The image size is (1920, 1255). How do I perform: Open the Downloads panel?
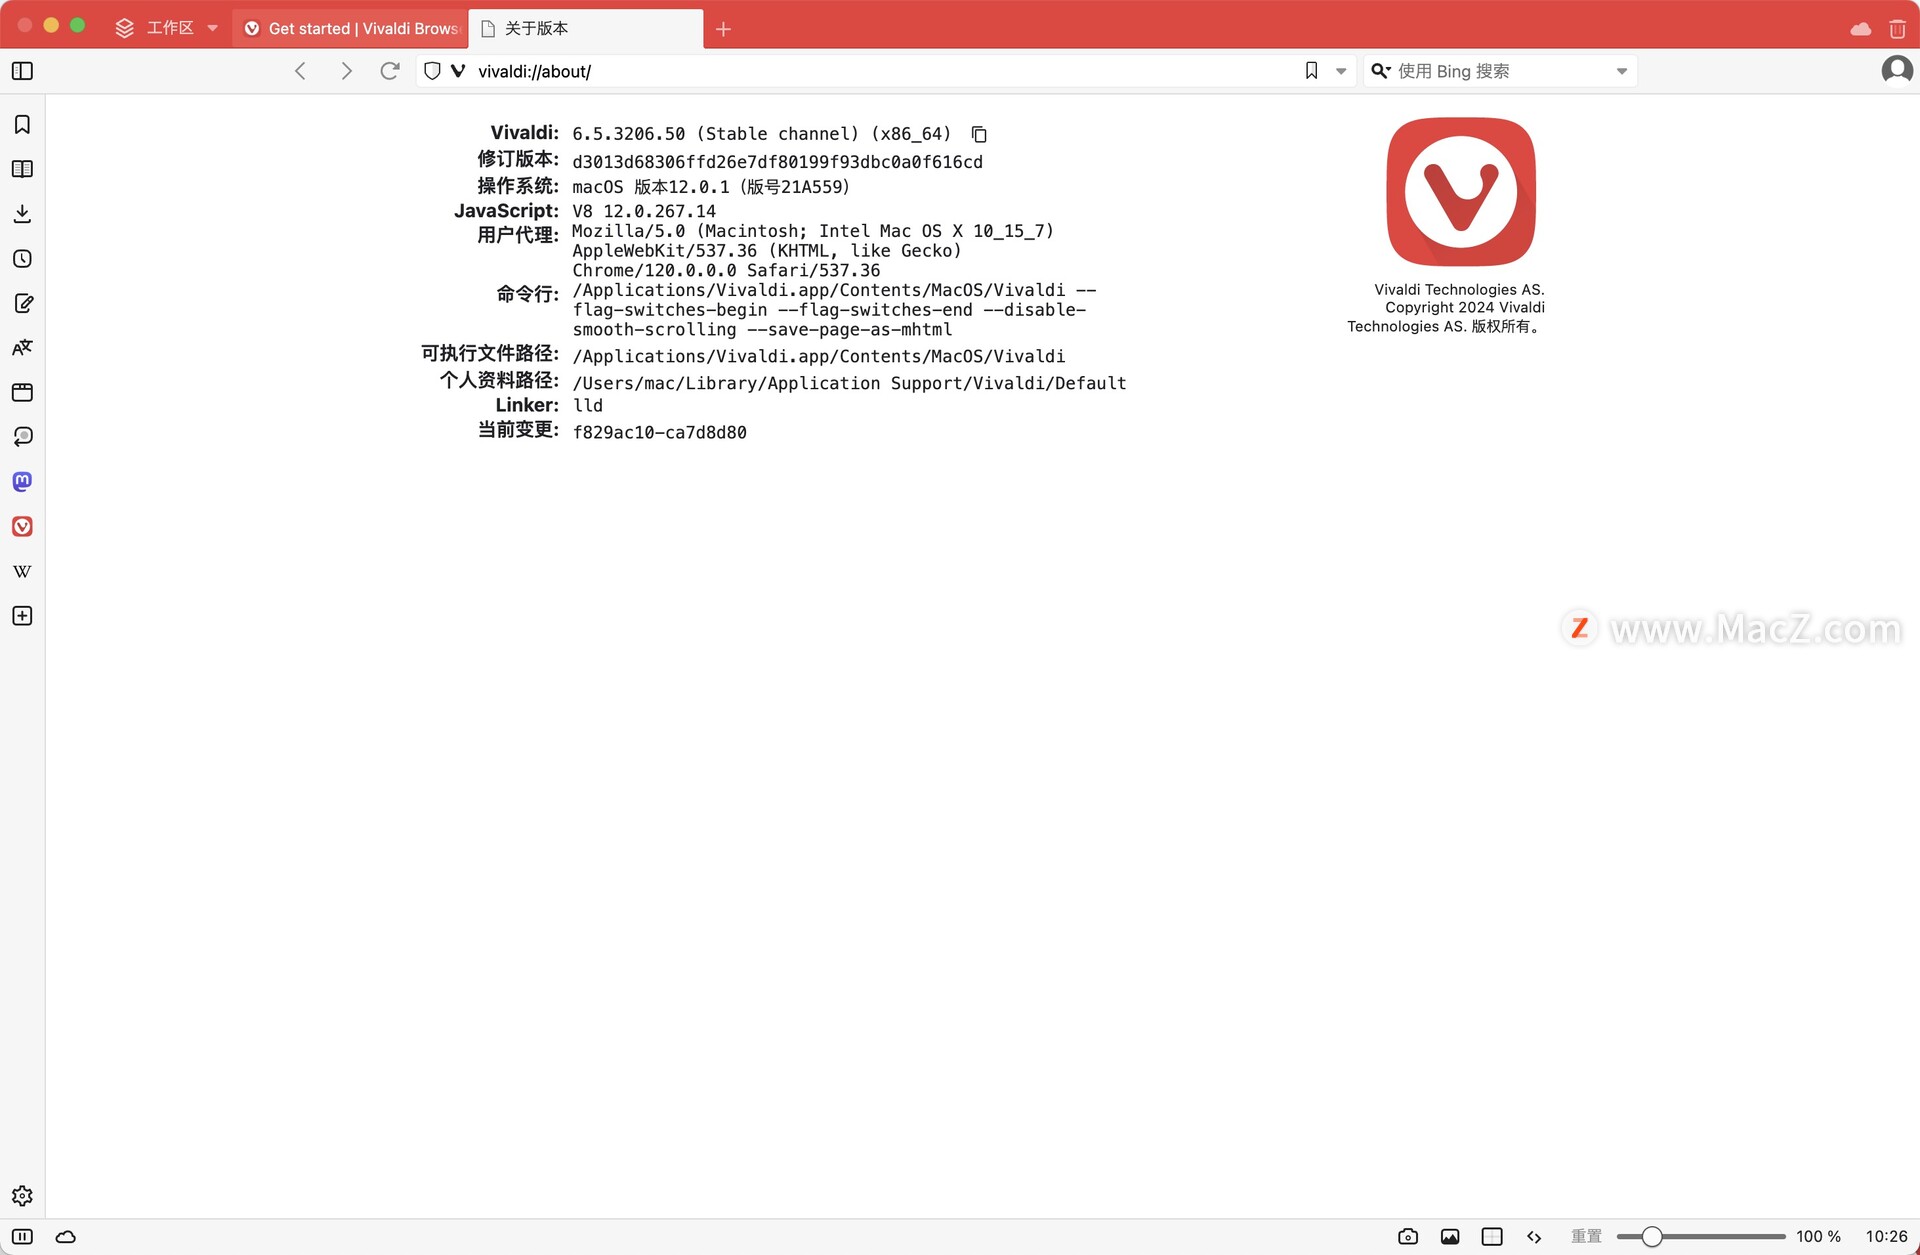pos(22,214)
